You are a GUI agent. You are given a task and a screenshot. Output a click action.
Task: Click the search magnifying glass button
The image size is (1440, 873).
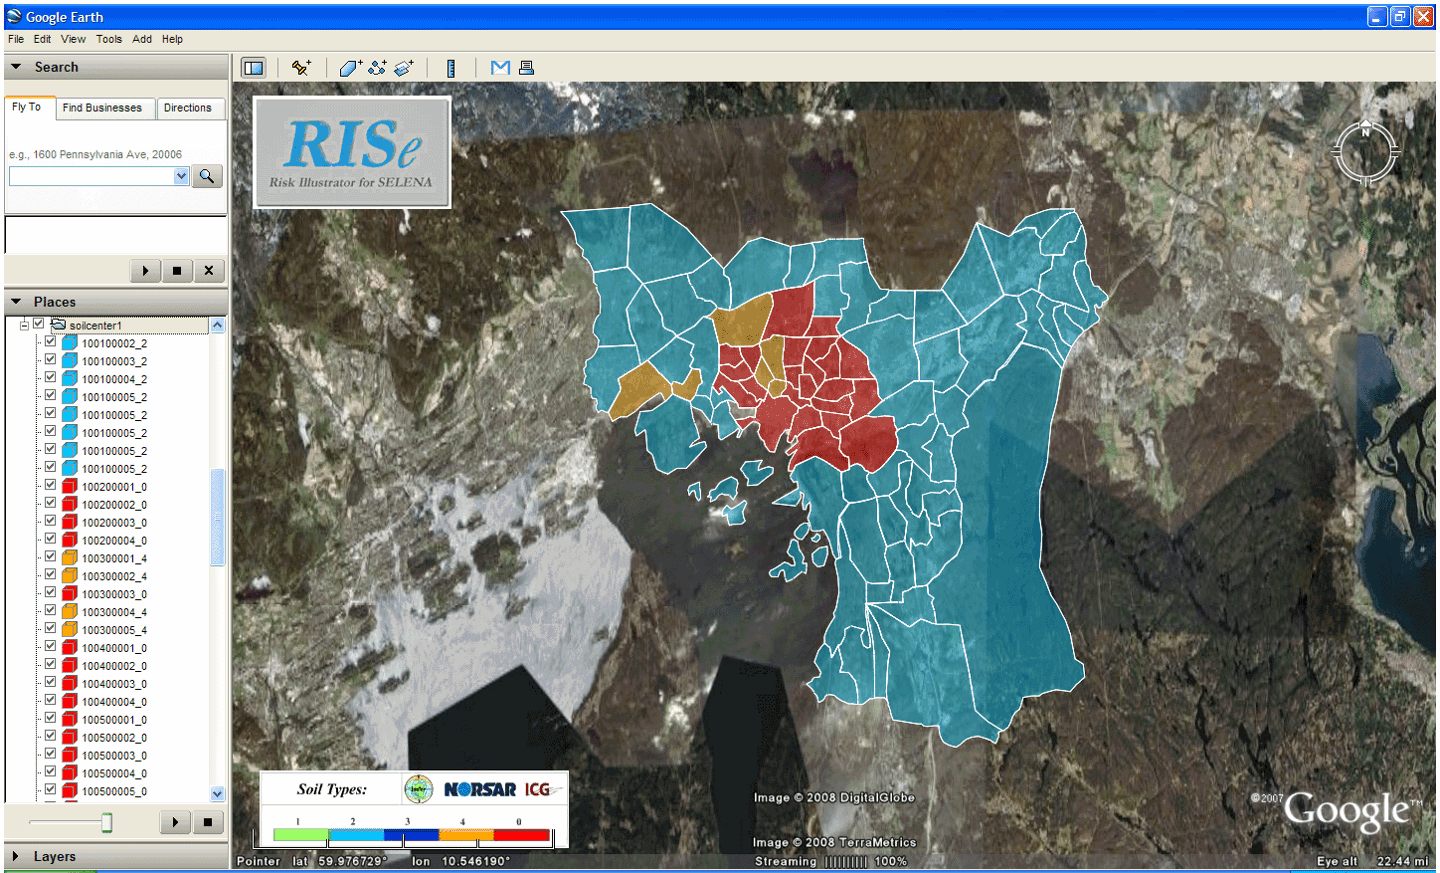pos(207,176)
